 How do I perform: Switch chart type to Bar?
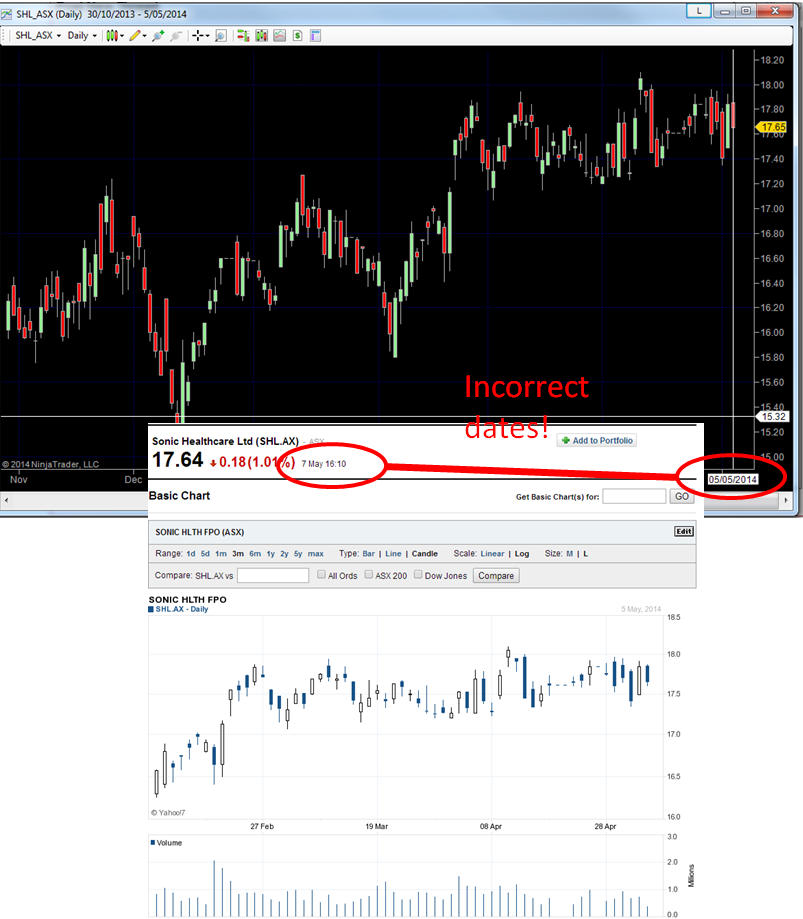pyautogui.click(x=369, y=553)
